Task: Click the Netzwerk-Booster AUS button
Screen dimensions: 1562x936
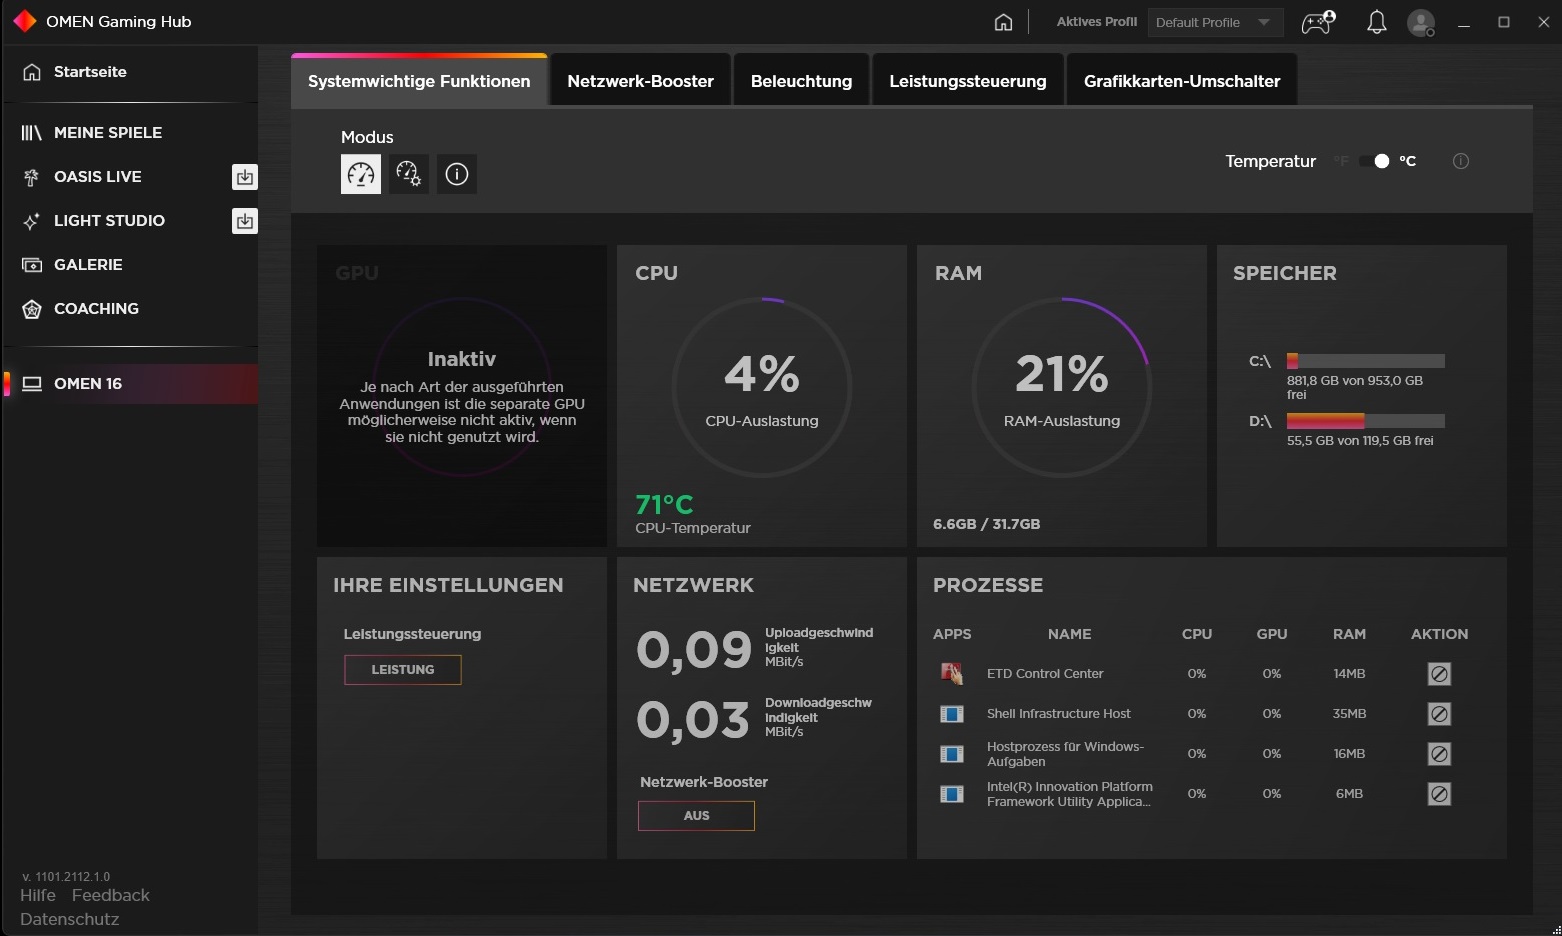Action: (696, 816)
